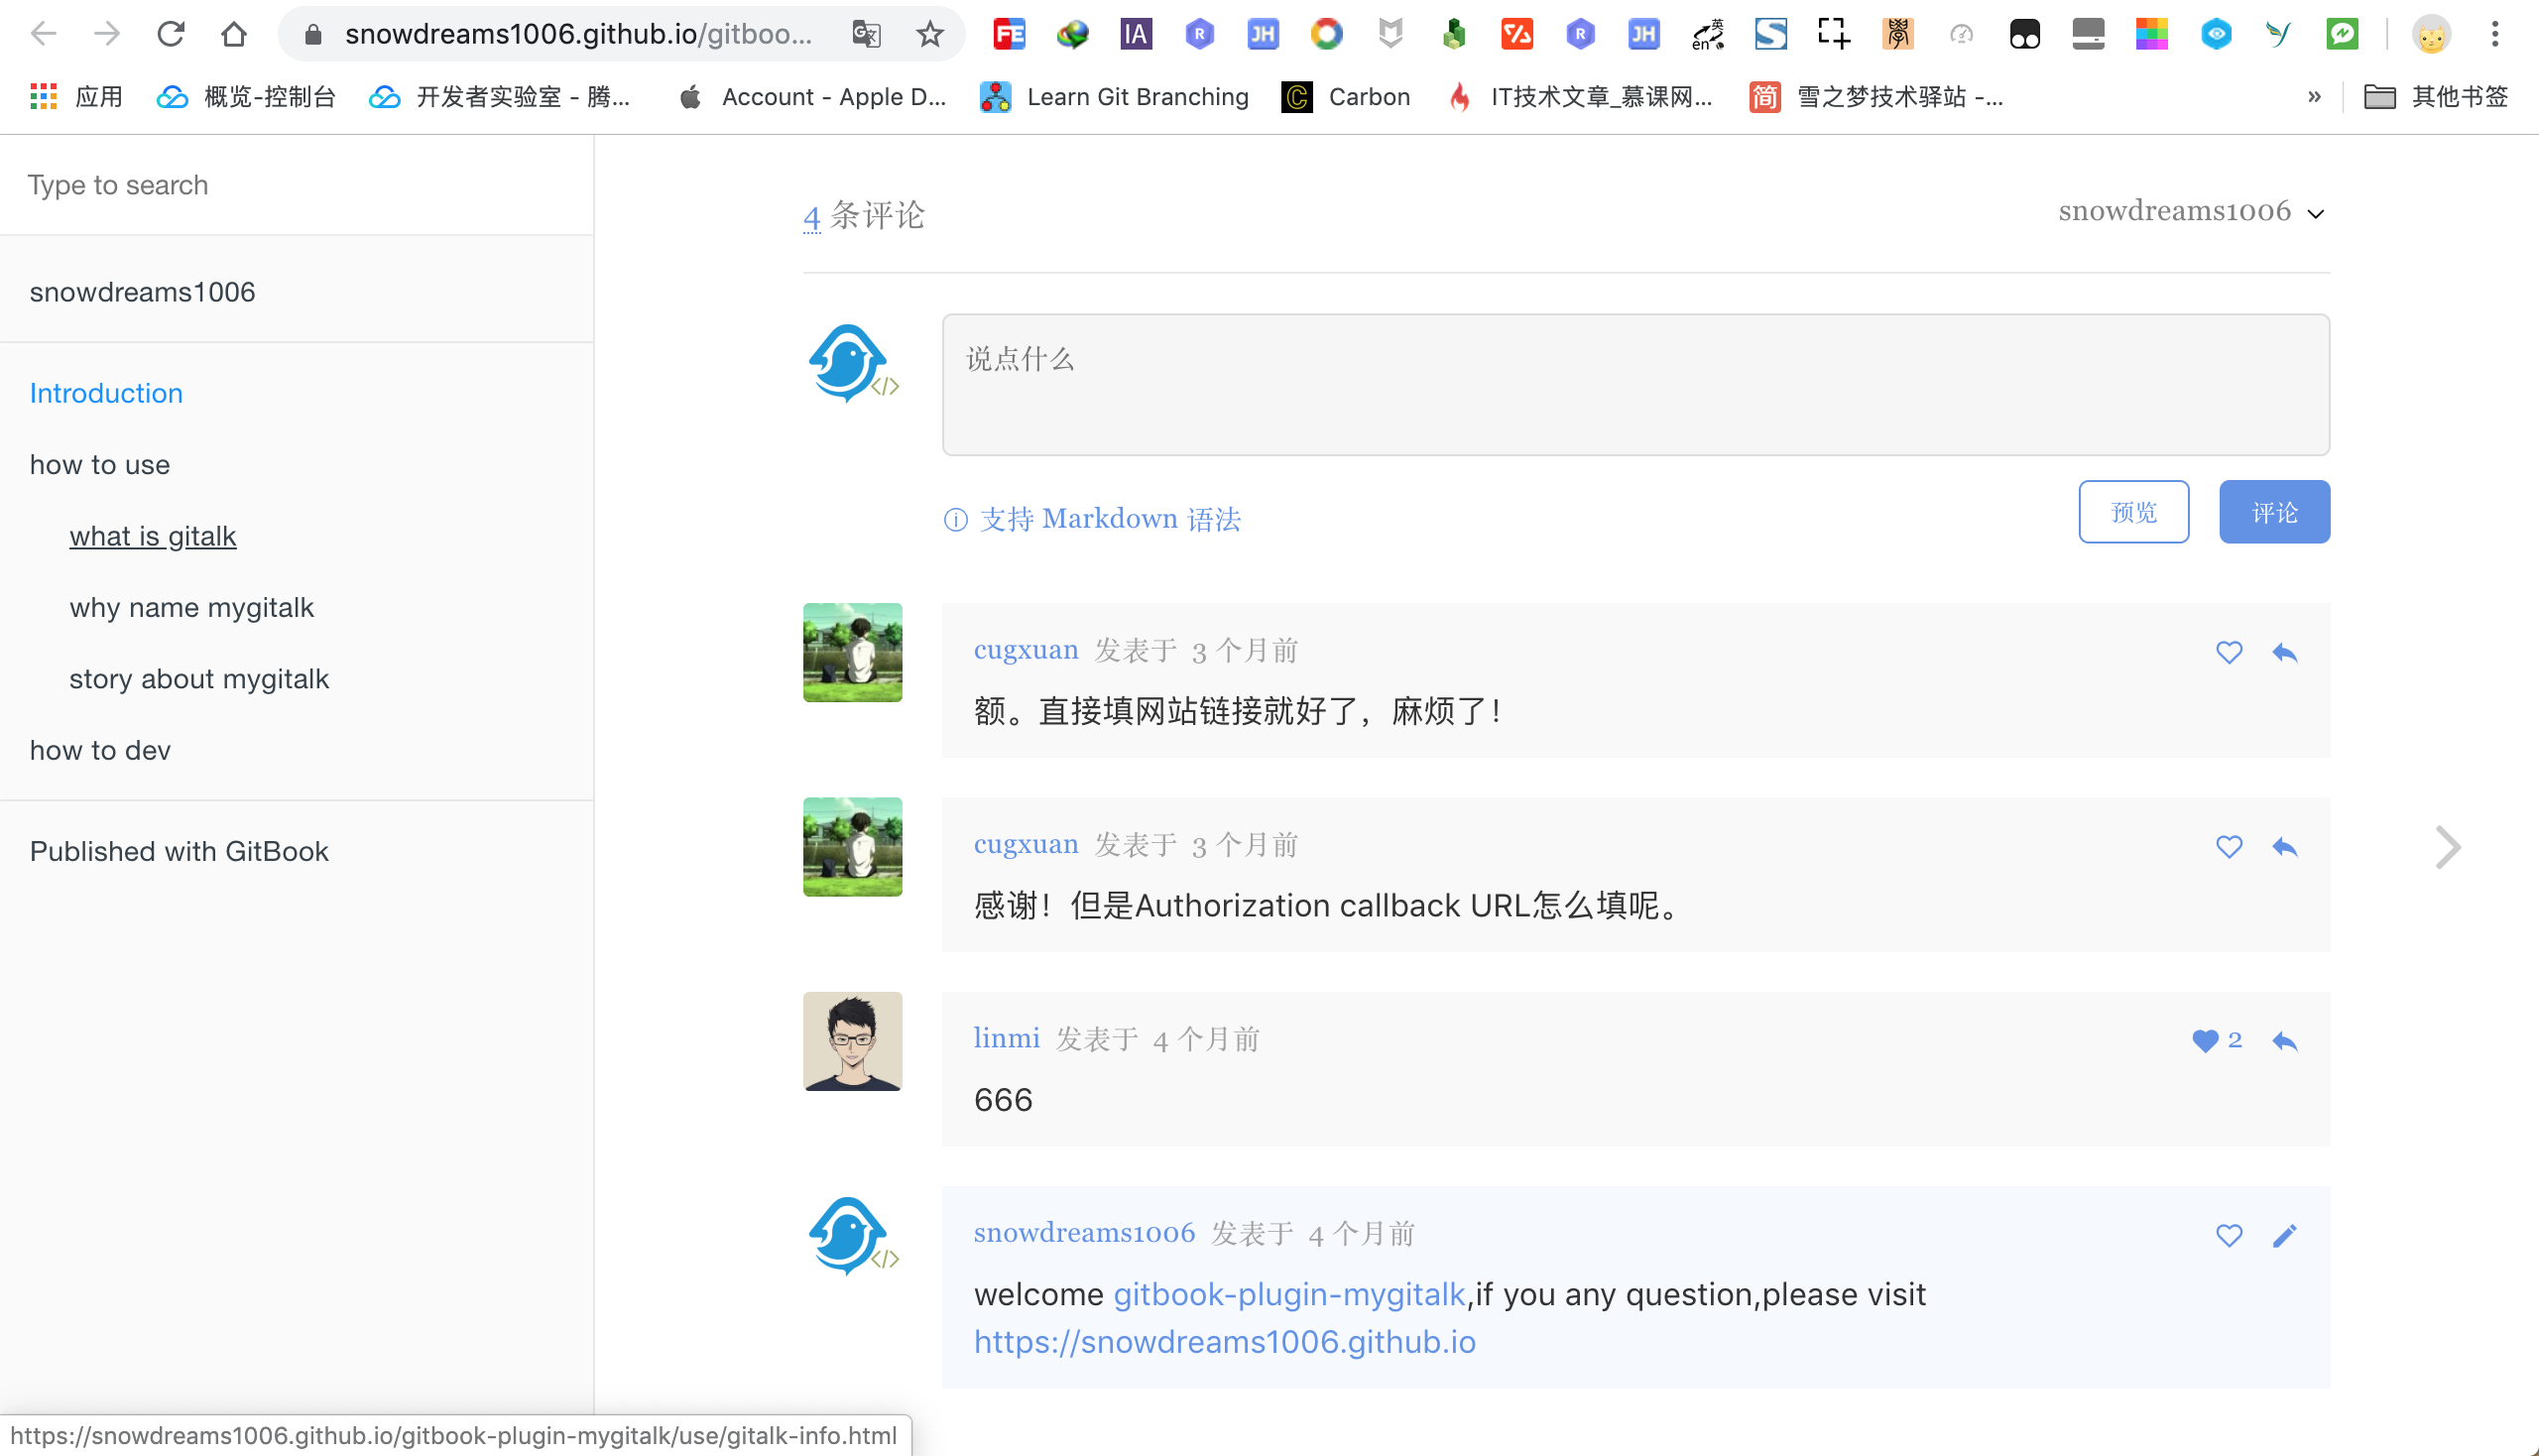The image size is (2539, 1456).
Task: Bookmark this page with star icon
Action: [x=930, y=34]
